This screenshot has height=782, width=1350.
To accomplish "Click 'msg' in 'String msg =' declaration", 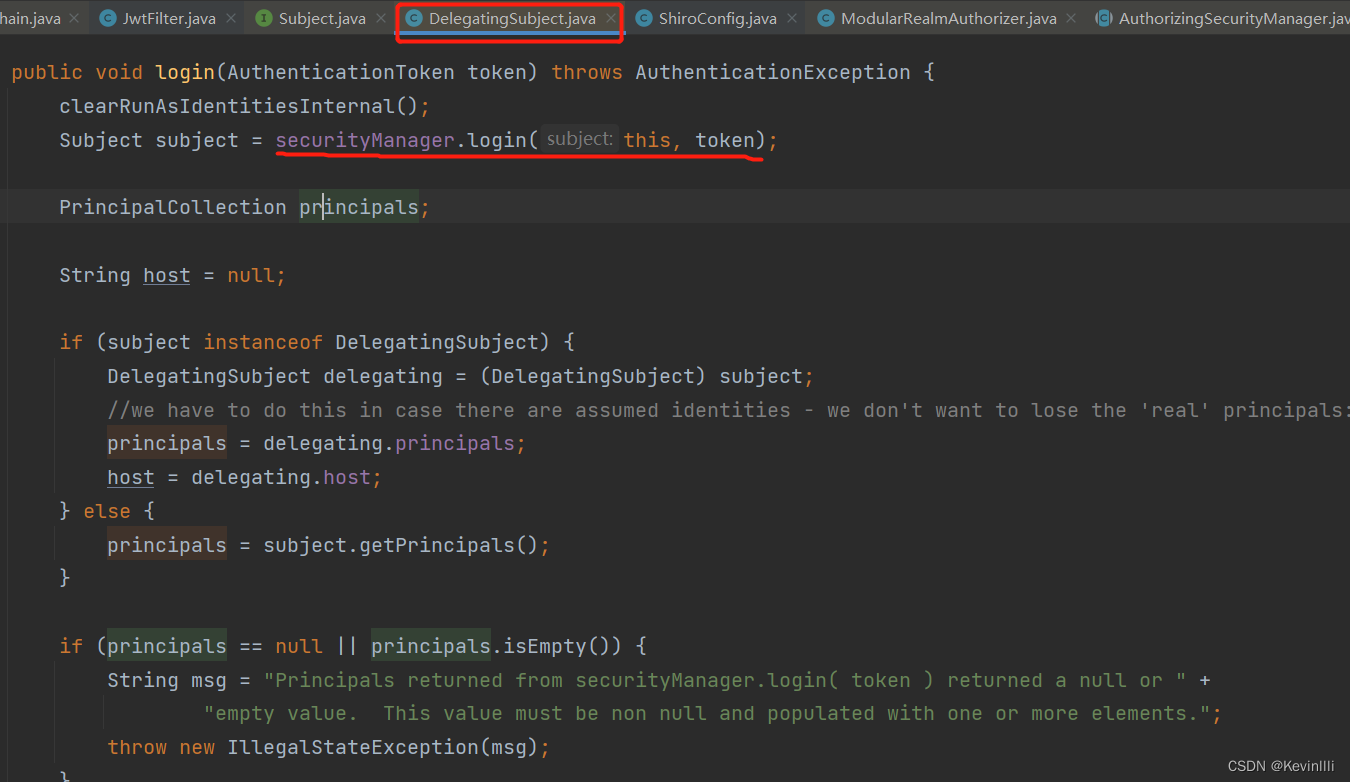I will [x=209, y=680].
